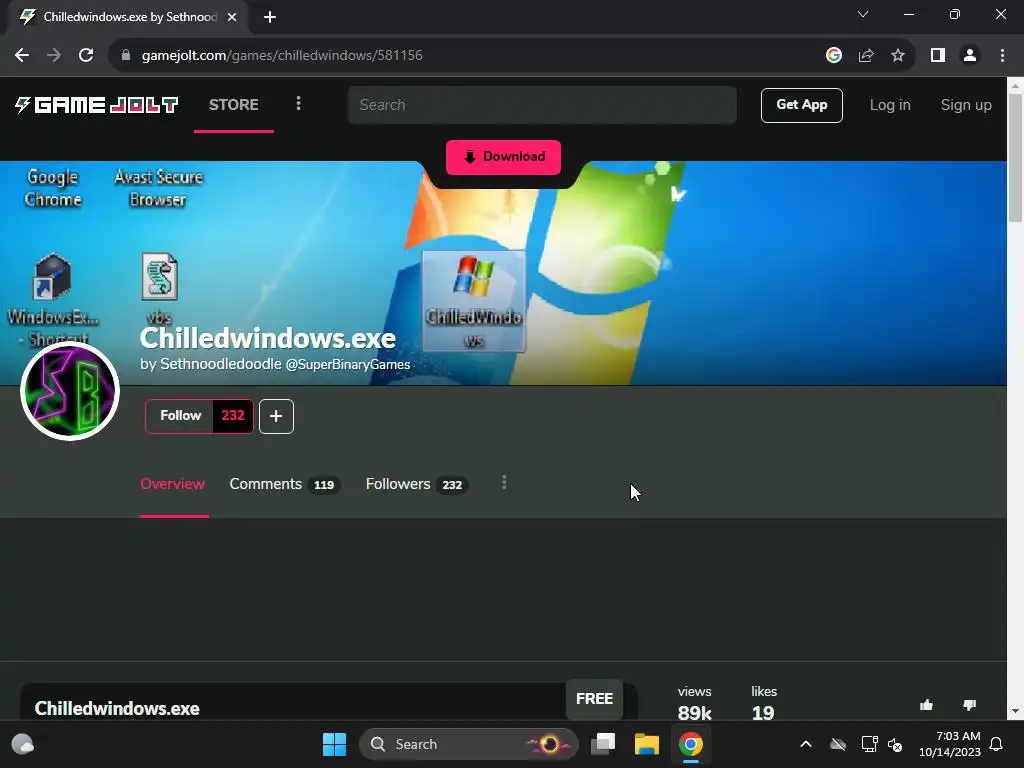The image size is (1024, 768).
Task: Open the Comments tab
Action: [x=284, y=485]
